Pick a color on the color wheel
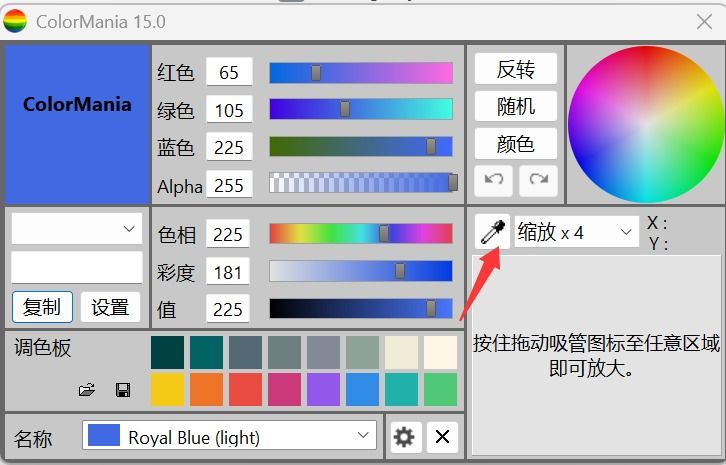The height and width of the screenshot is (465, 726). [x=645, y=124]
